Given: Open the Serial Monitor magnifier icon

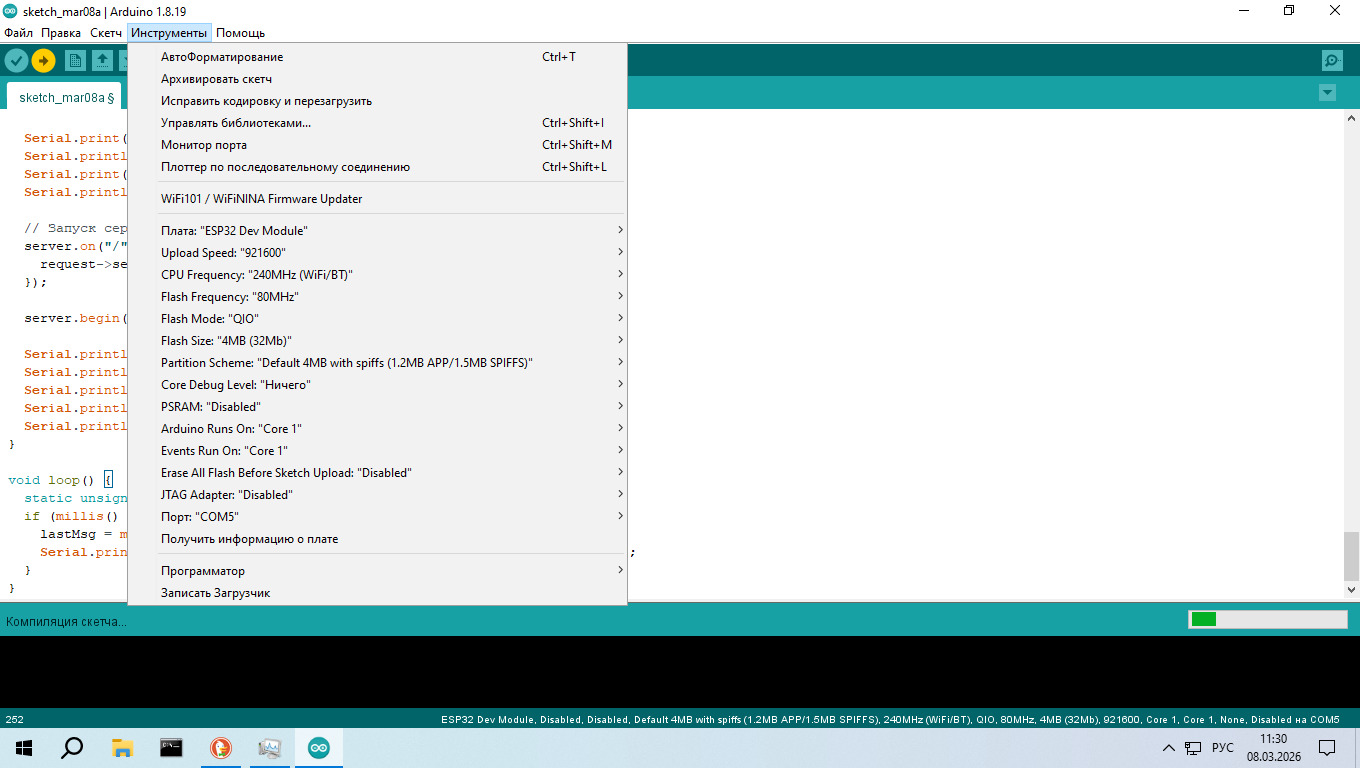Looking at the screenshot, I should 1332,61.
